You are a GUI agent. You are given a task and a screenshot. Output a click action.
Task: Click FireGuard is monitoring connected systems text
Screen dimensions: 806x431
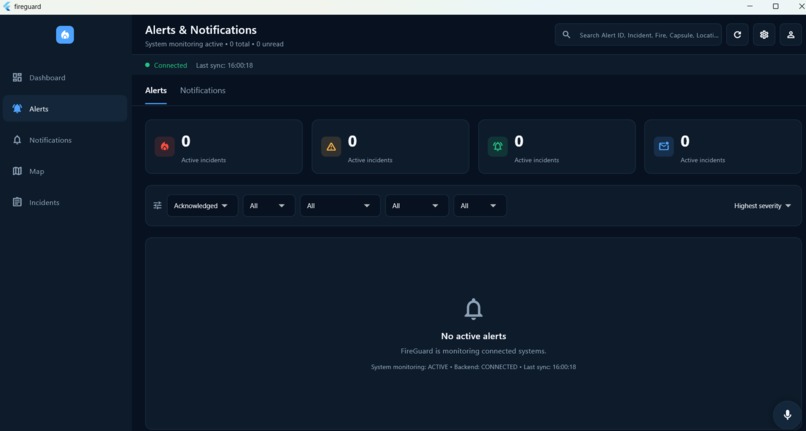click(473, 351)
